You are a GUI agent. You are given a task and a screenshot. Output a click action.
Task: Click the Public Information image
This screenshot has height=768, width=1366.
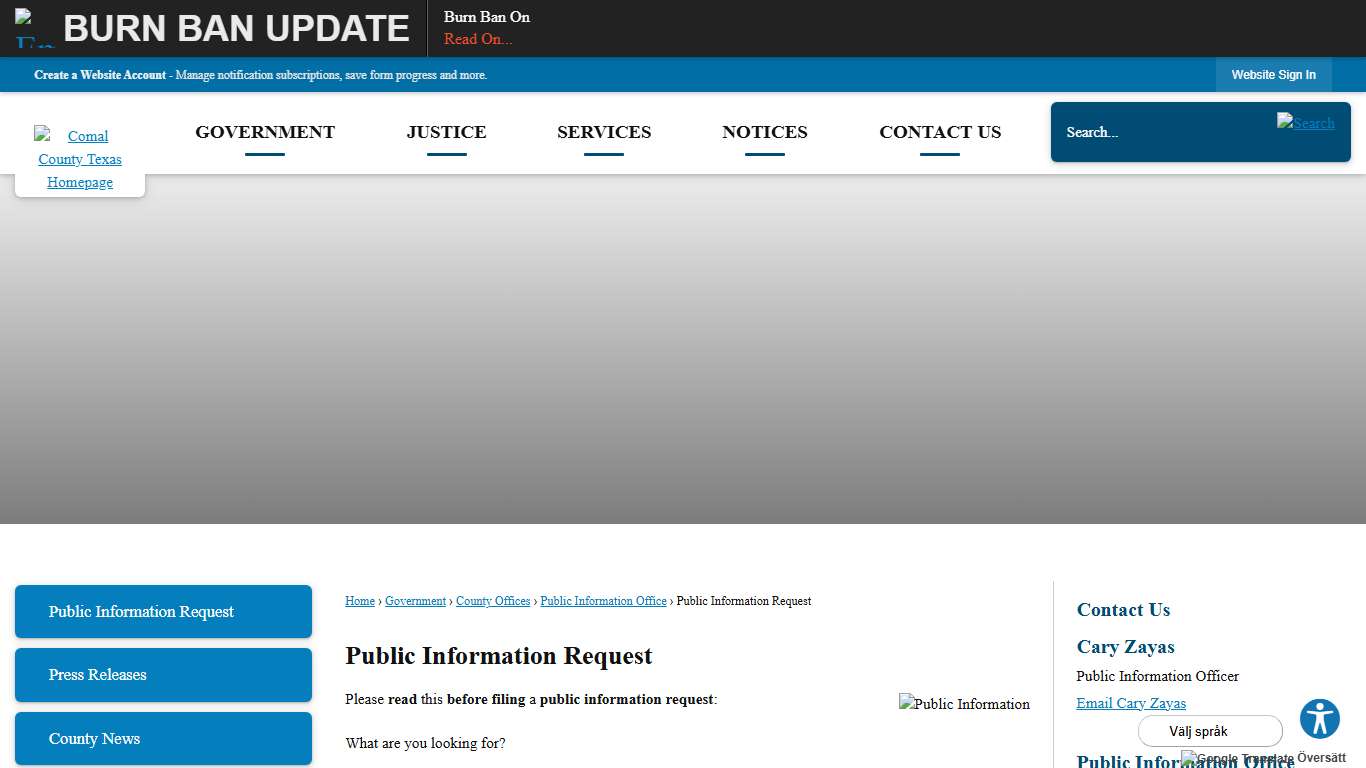963,703
